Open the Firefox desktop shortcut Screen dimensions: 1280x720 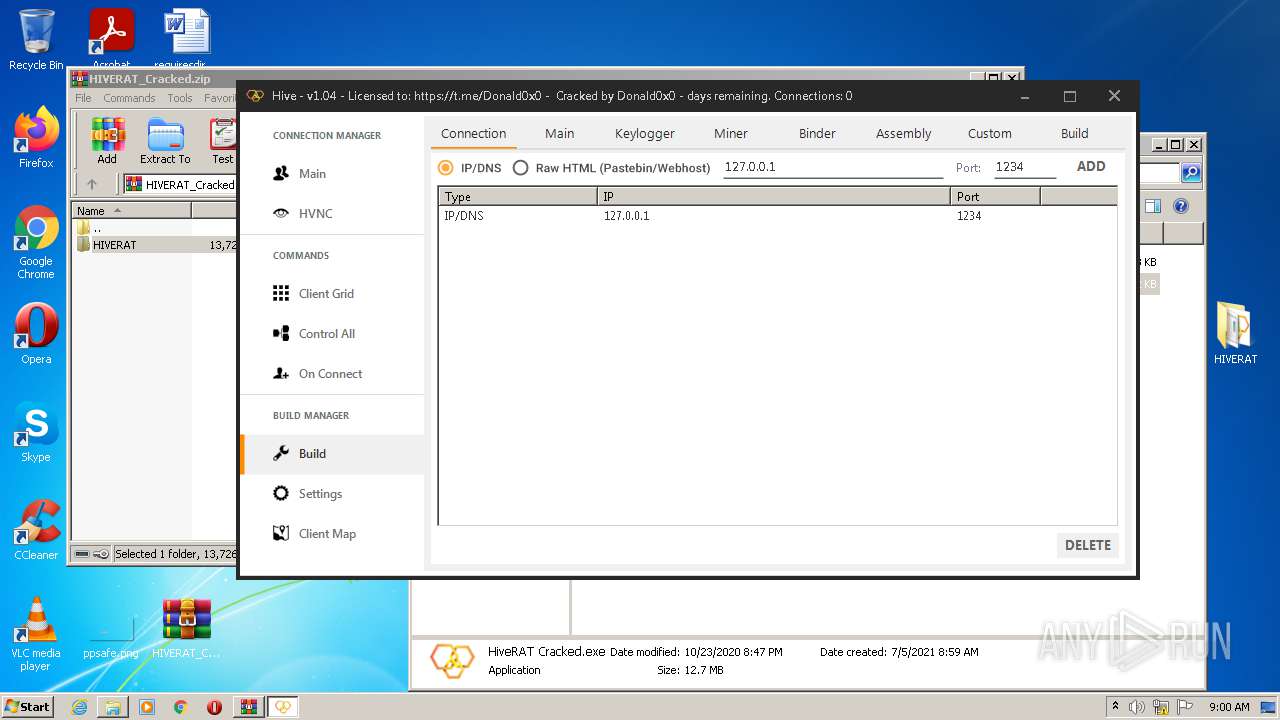pyautogui.click(x=36, y=138)
